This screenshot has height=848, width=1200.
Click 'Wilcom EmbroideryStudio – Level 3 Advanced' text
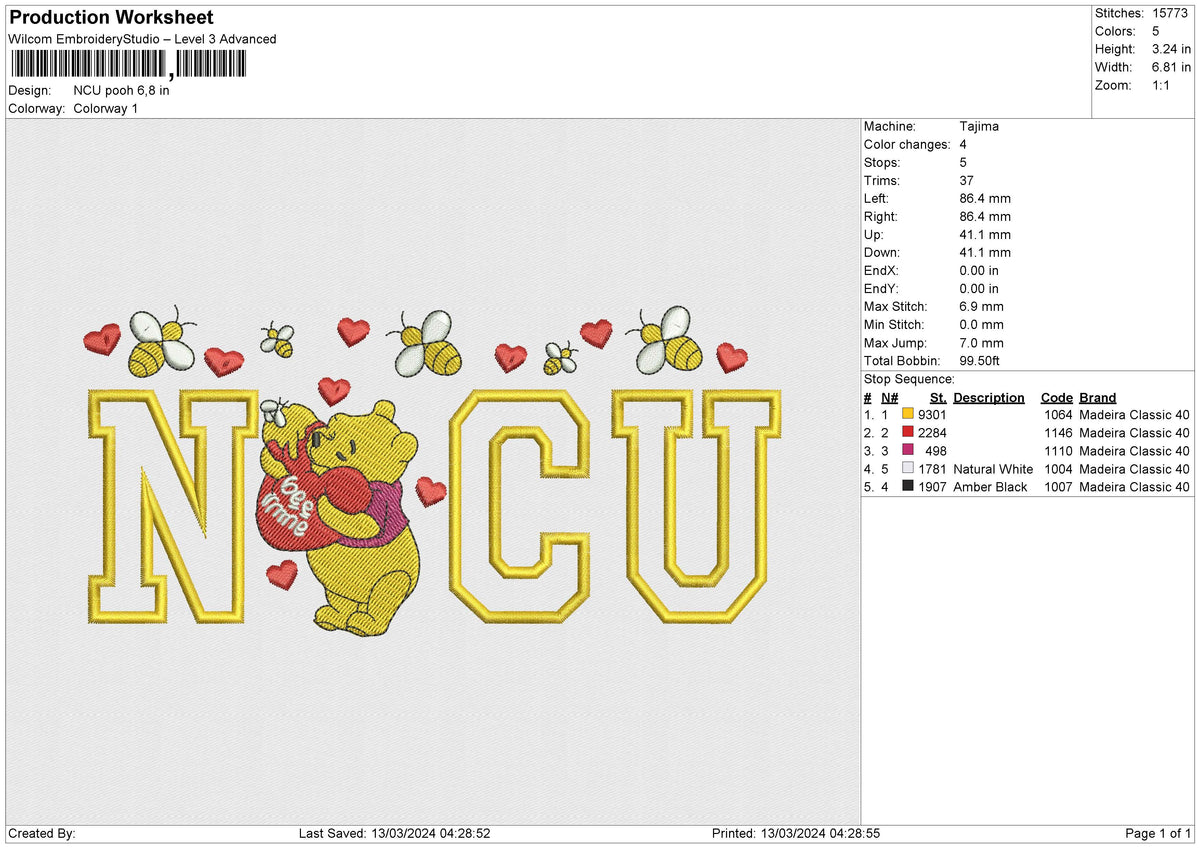point(142,39)
